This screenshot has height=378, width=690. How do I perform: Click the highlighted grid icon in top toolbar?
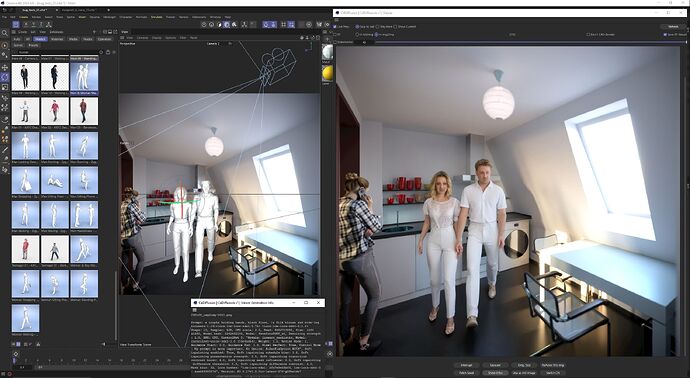tap(291, 24)
